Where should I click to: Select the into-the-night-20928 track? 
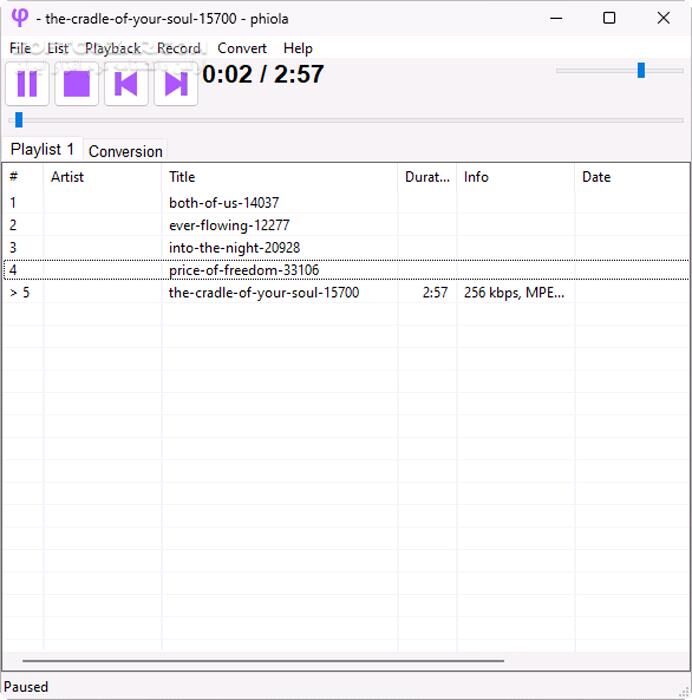pyautogui.click(x=234, y=248)
